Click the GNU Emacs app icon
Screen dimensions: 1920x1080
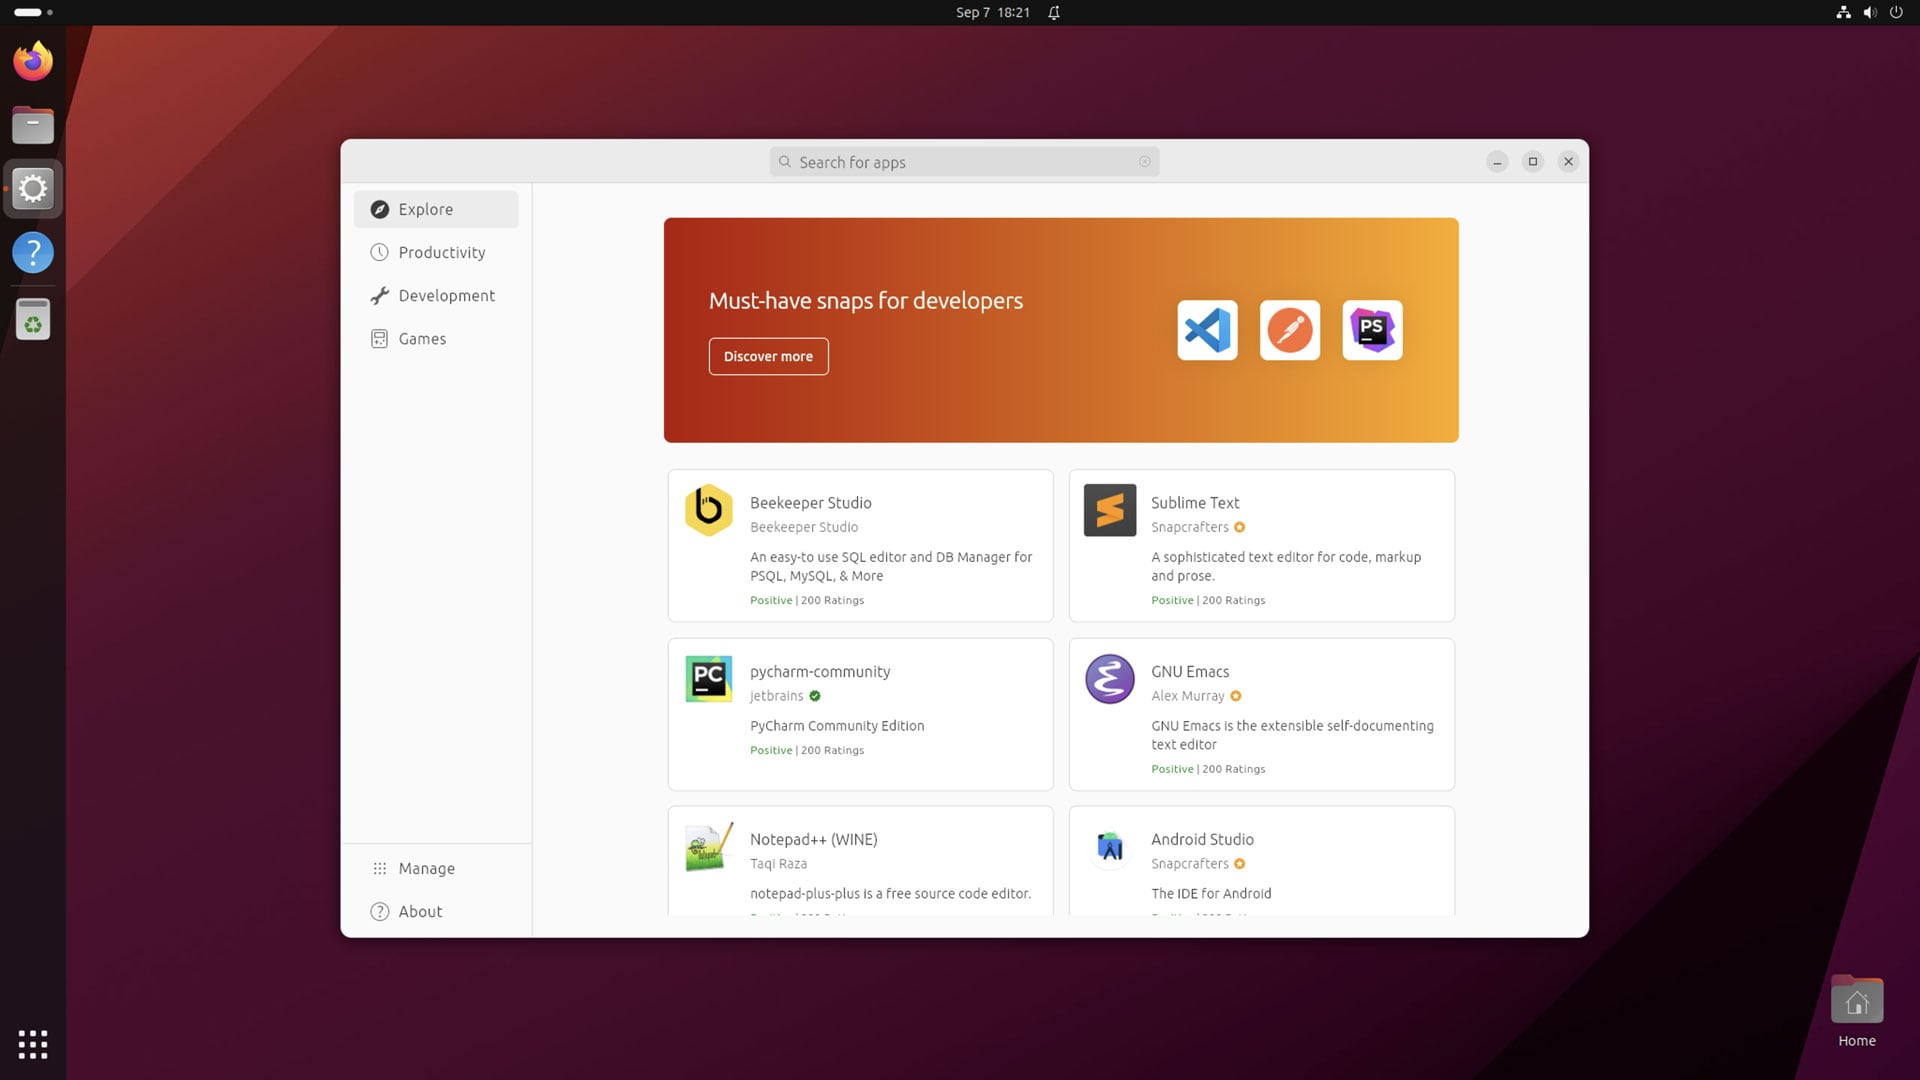(x=1108, y=678)
